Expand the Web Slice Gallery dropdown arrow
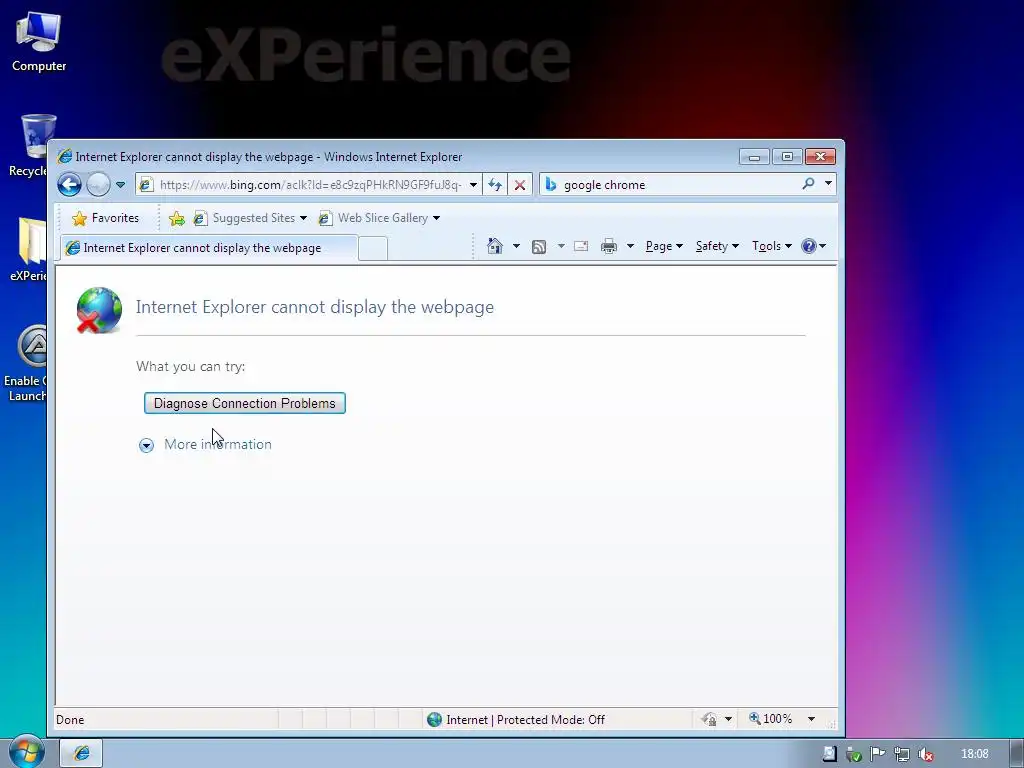 [436, 218]
